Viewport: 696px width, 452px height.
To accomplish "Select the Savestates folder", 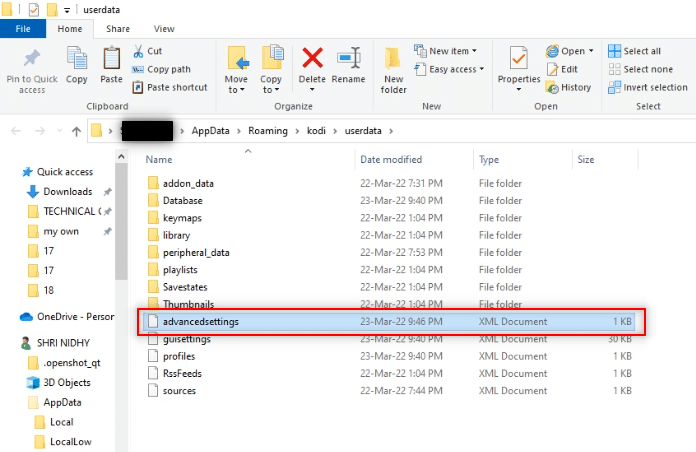I will coord(185,287).
